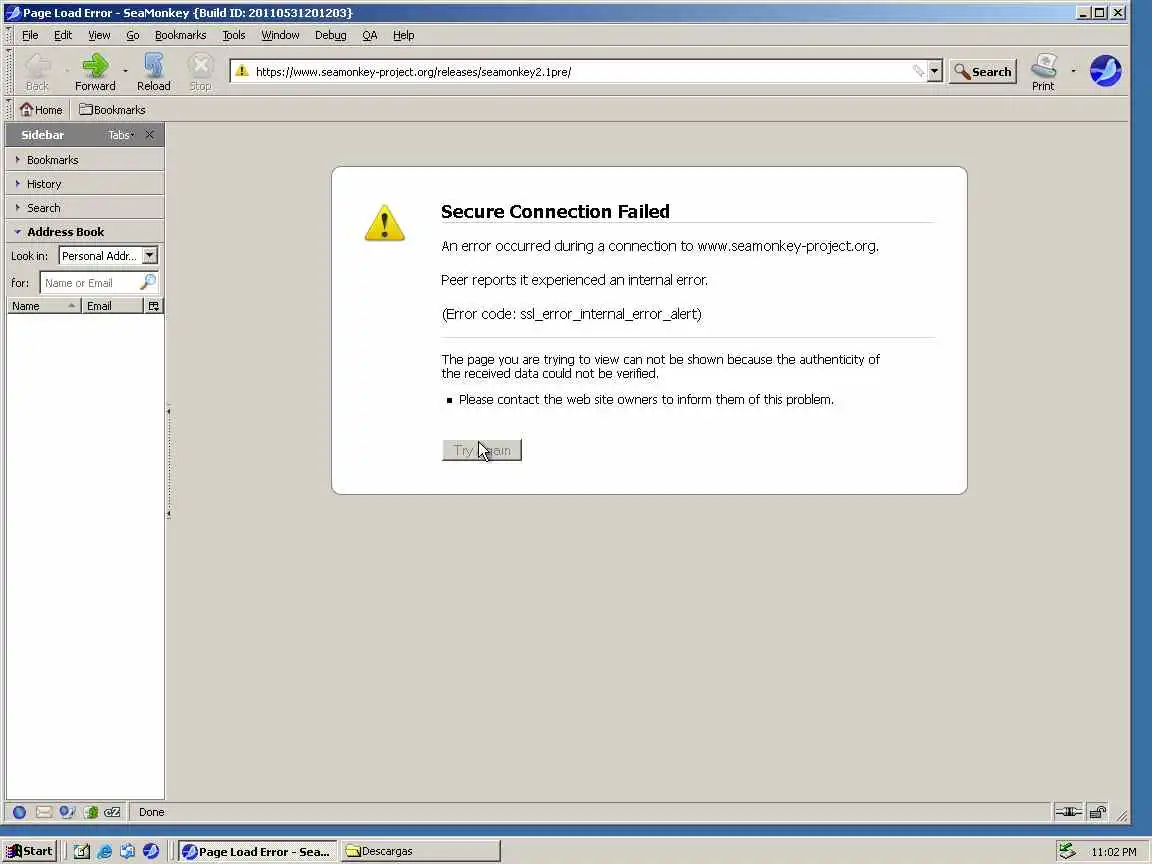Launch Outlook Express from quick launch
This screenshot has width=1152, height=864.
pos(128,852)
